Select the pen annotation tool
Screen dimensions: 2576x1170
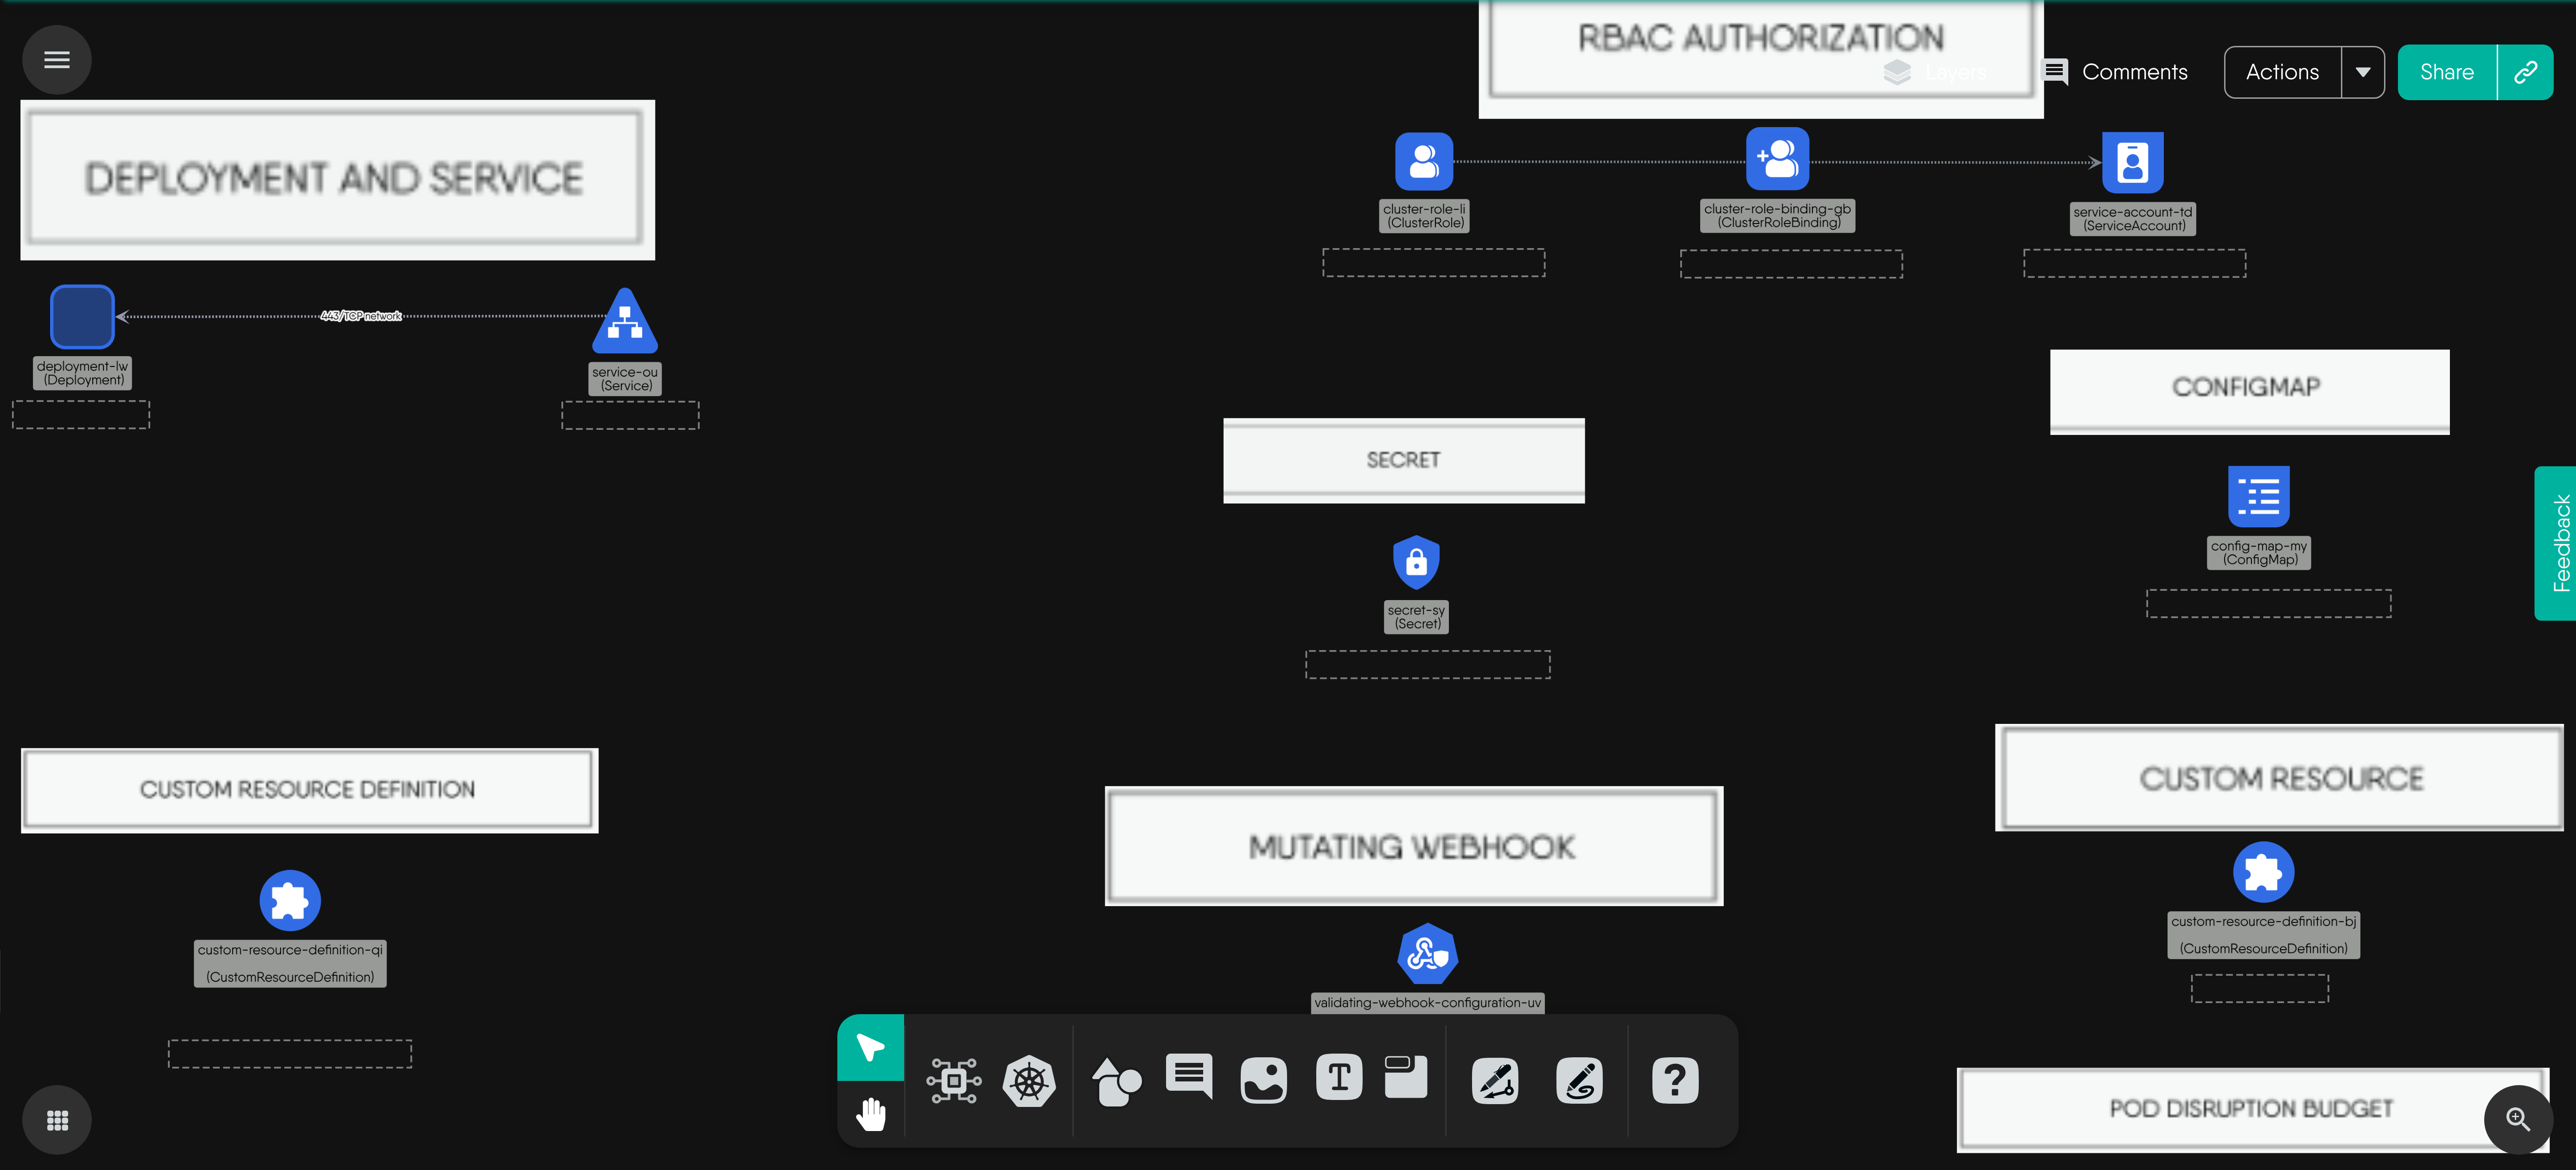1495,1081
